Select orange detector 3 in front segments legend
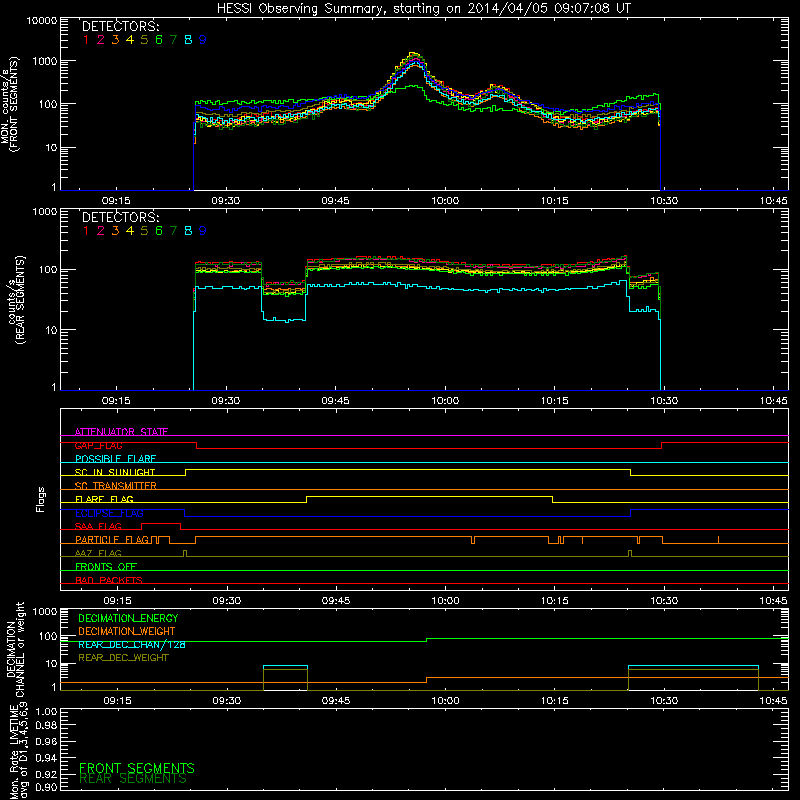This screenshot has width=800, height=800. tap(115, 40)
